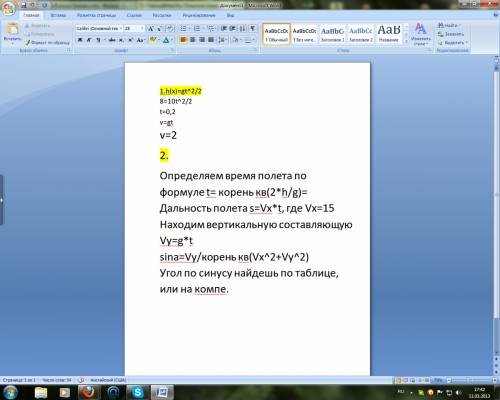Apply yellow text highlight color

[x=153, y=40]
